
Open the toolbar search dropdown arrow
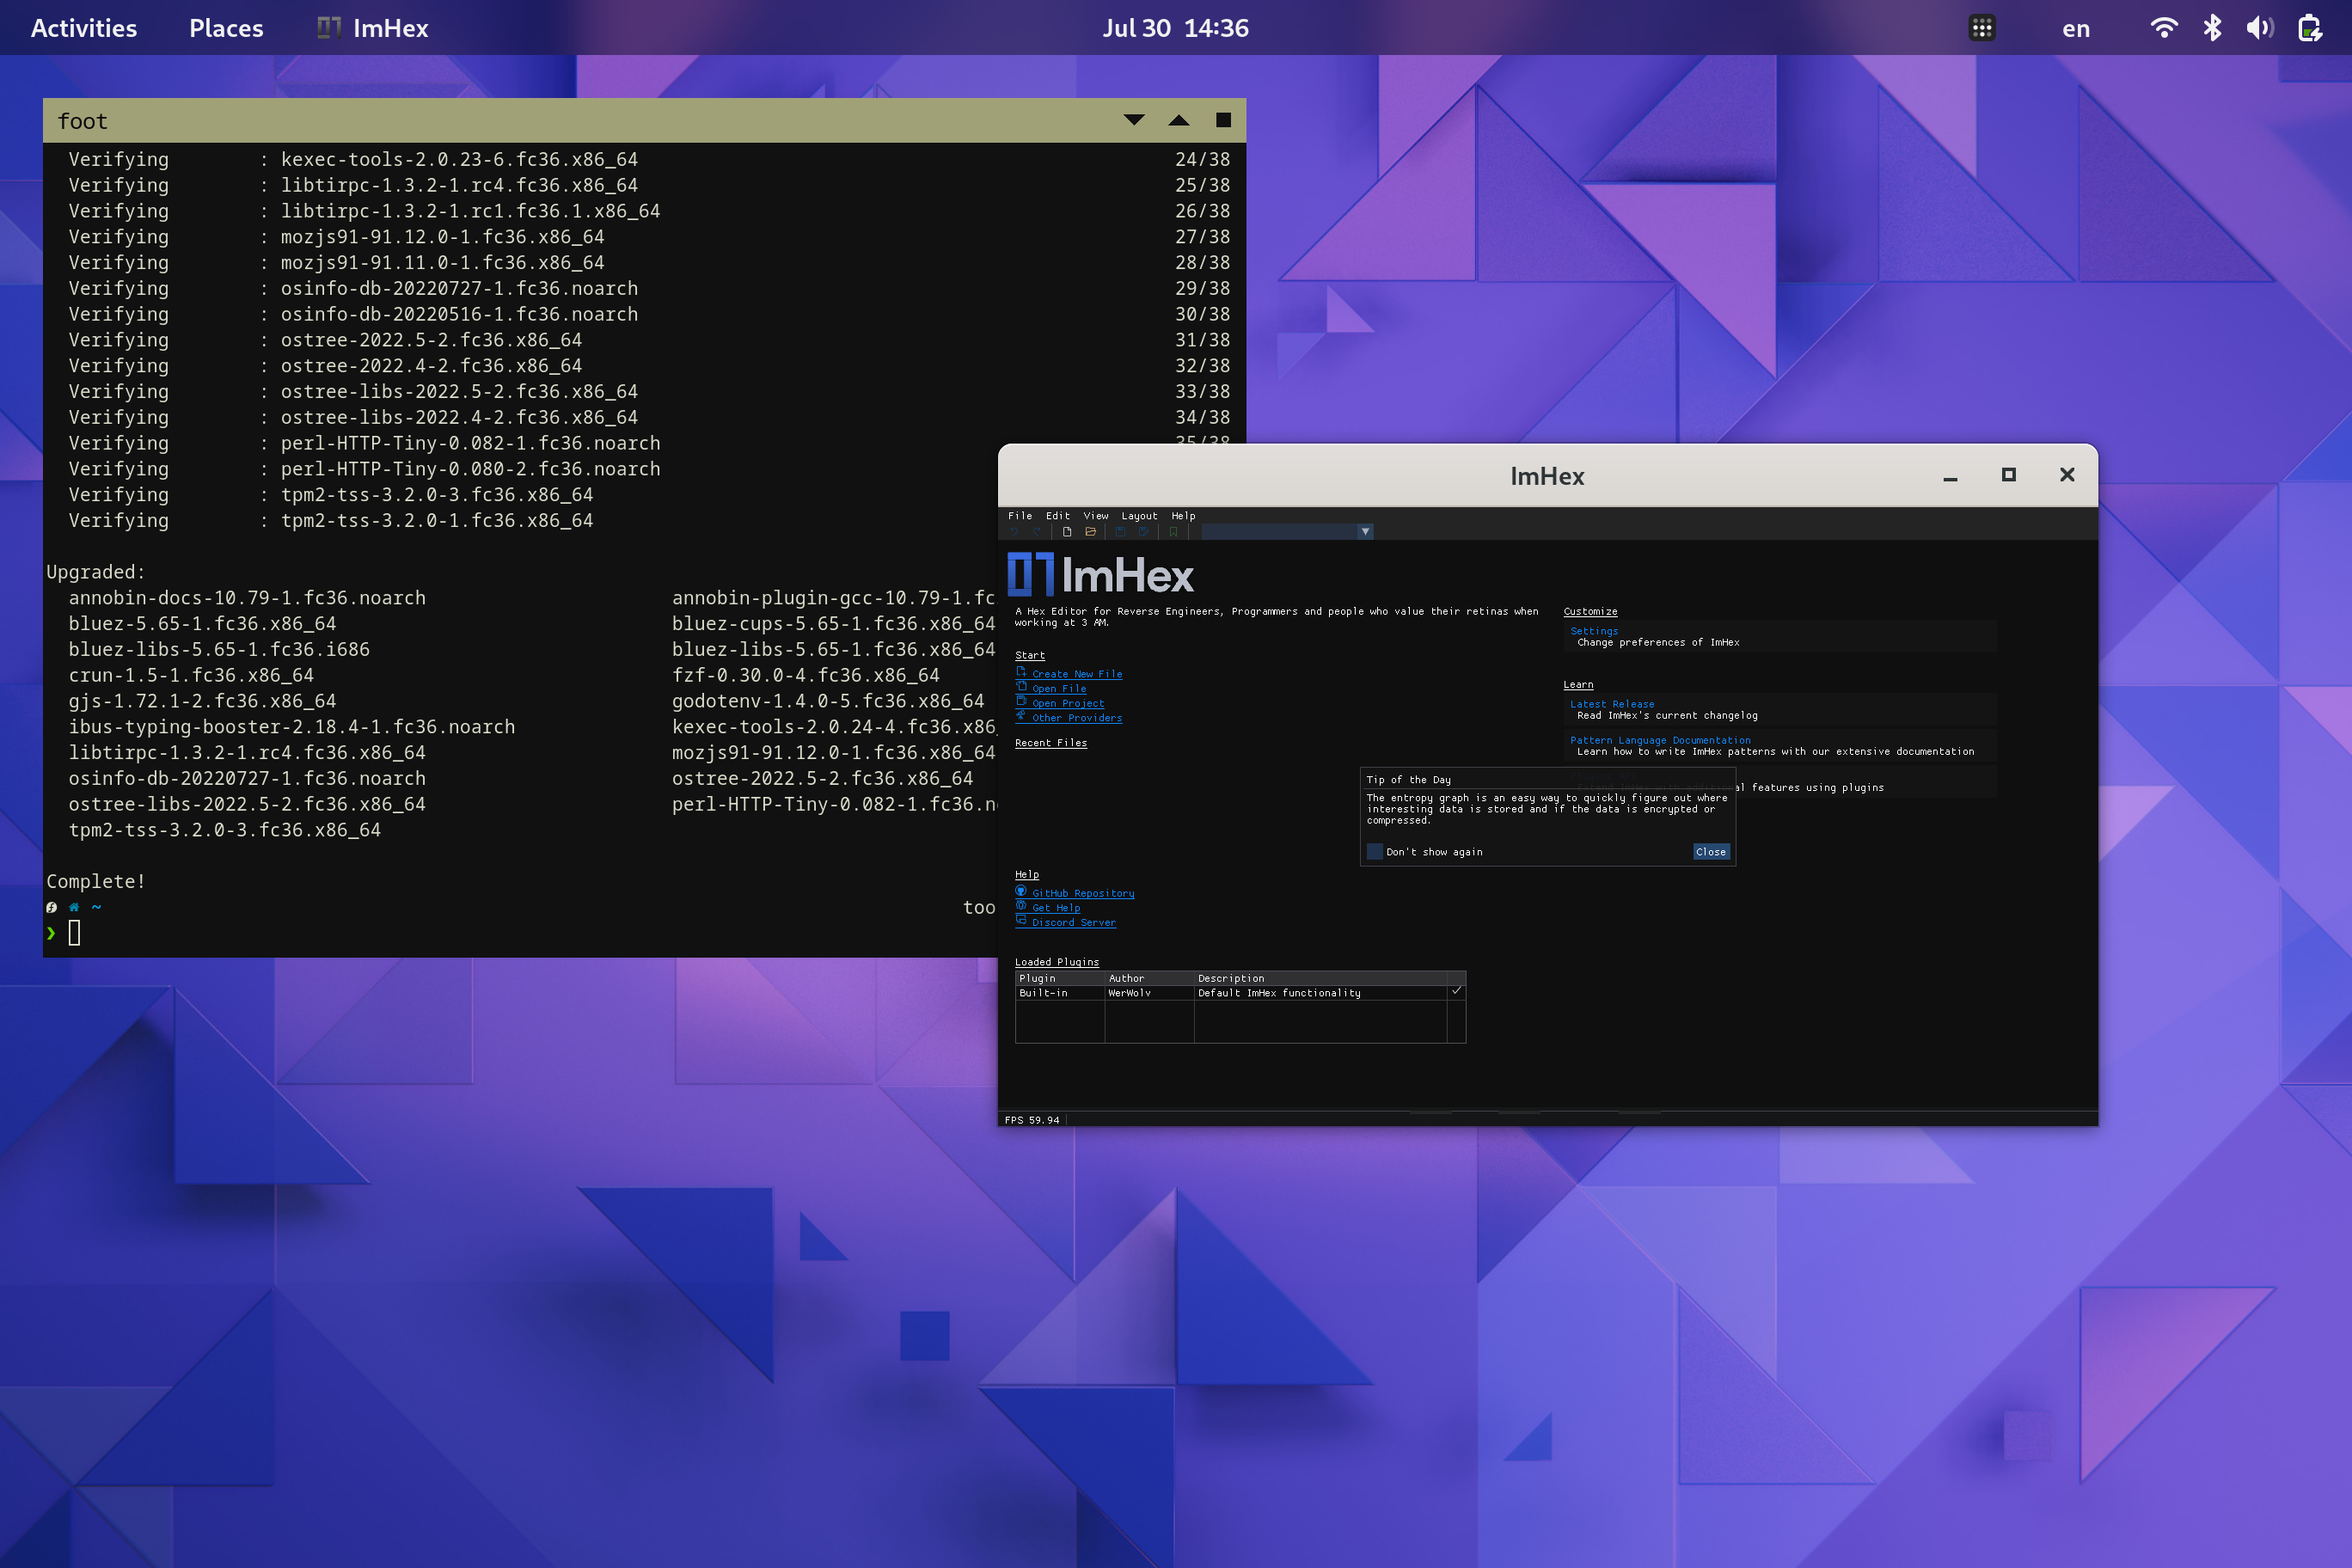tap(1365, 532)
